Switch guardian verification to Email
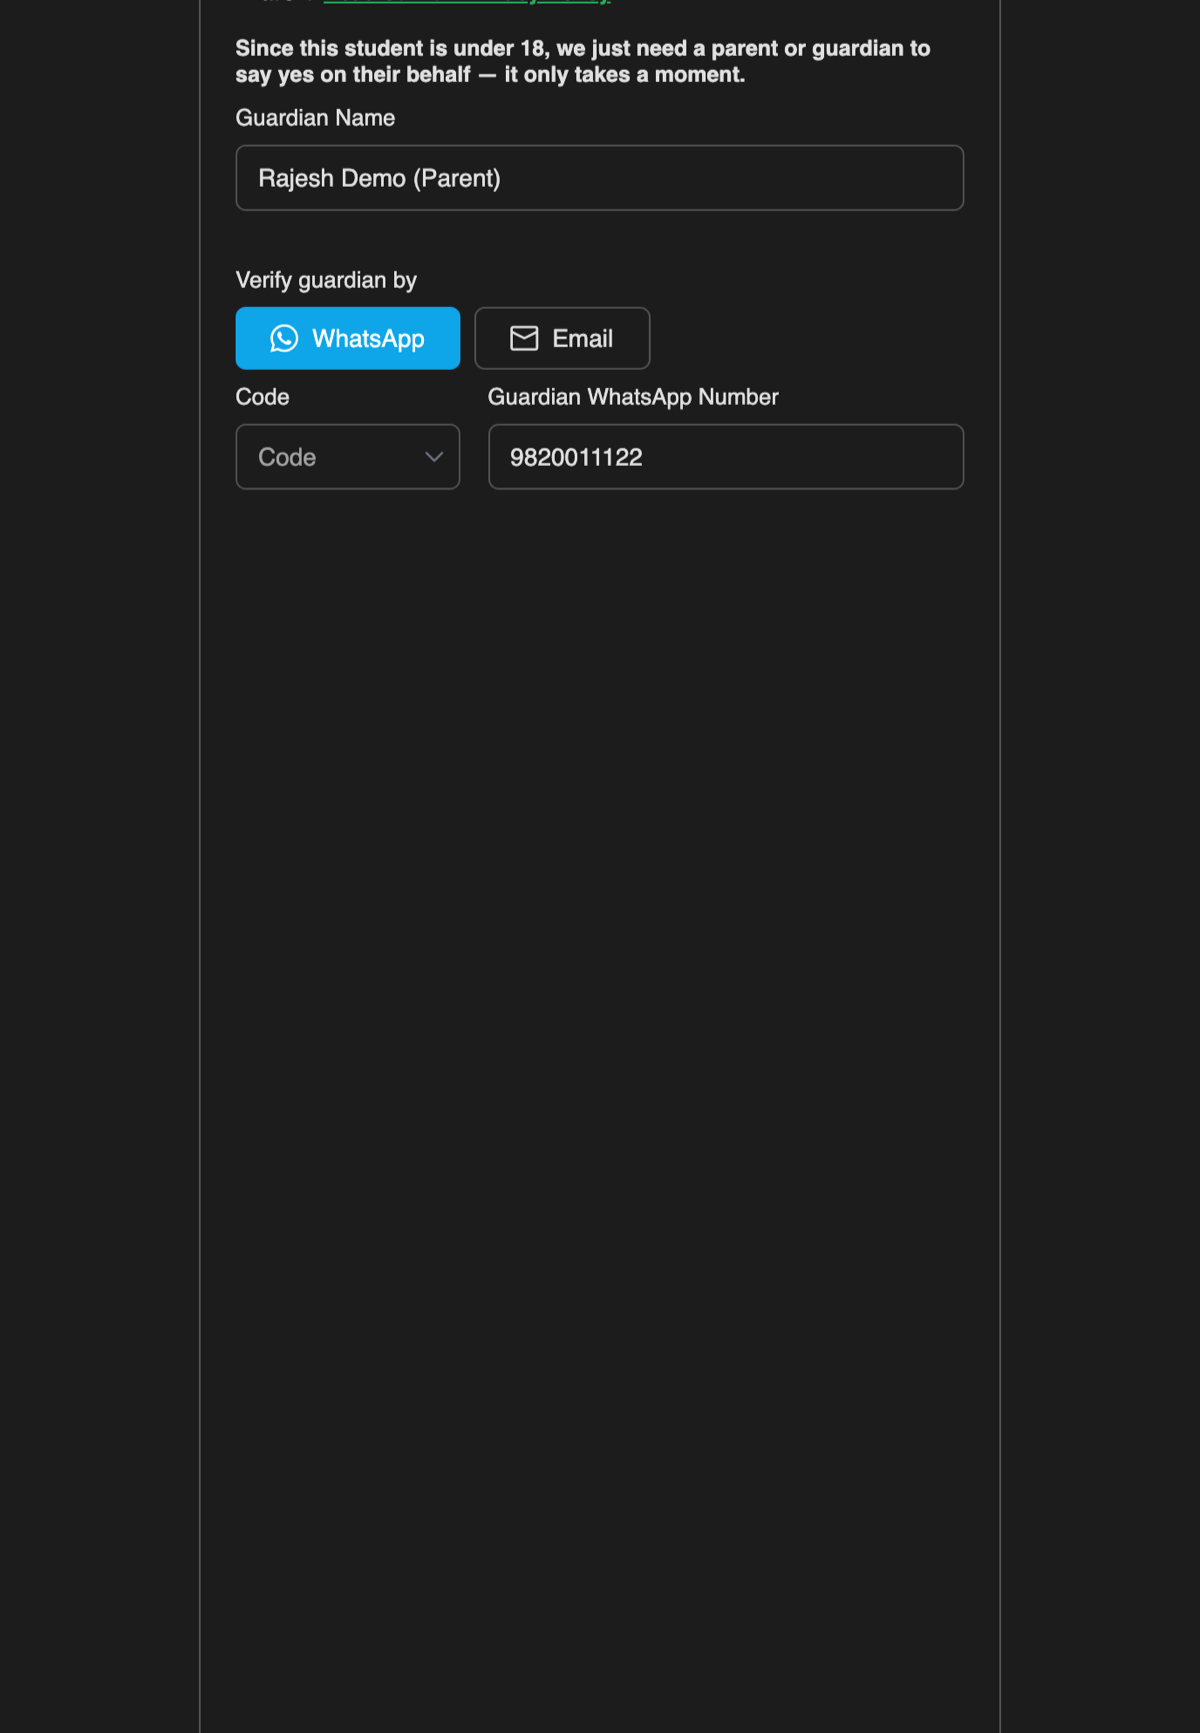The height and width of the screenshot is (1733, 1200). coord(562,338)
